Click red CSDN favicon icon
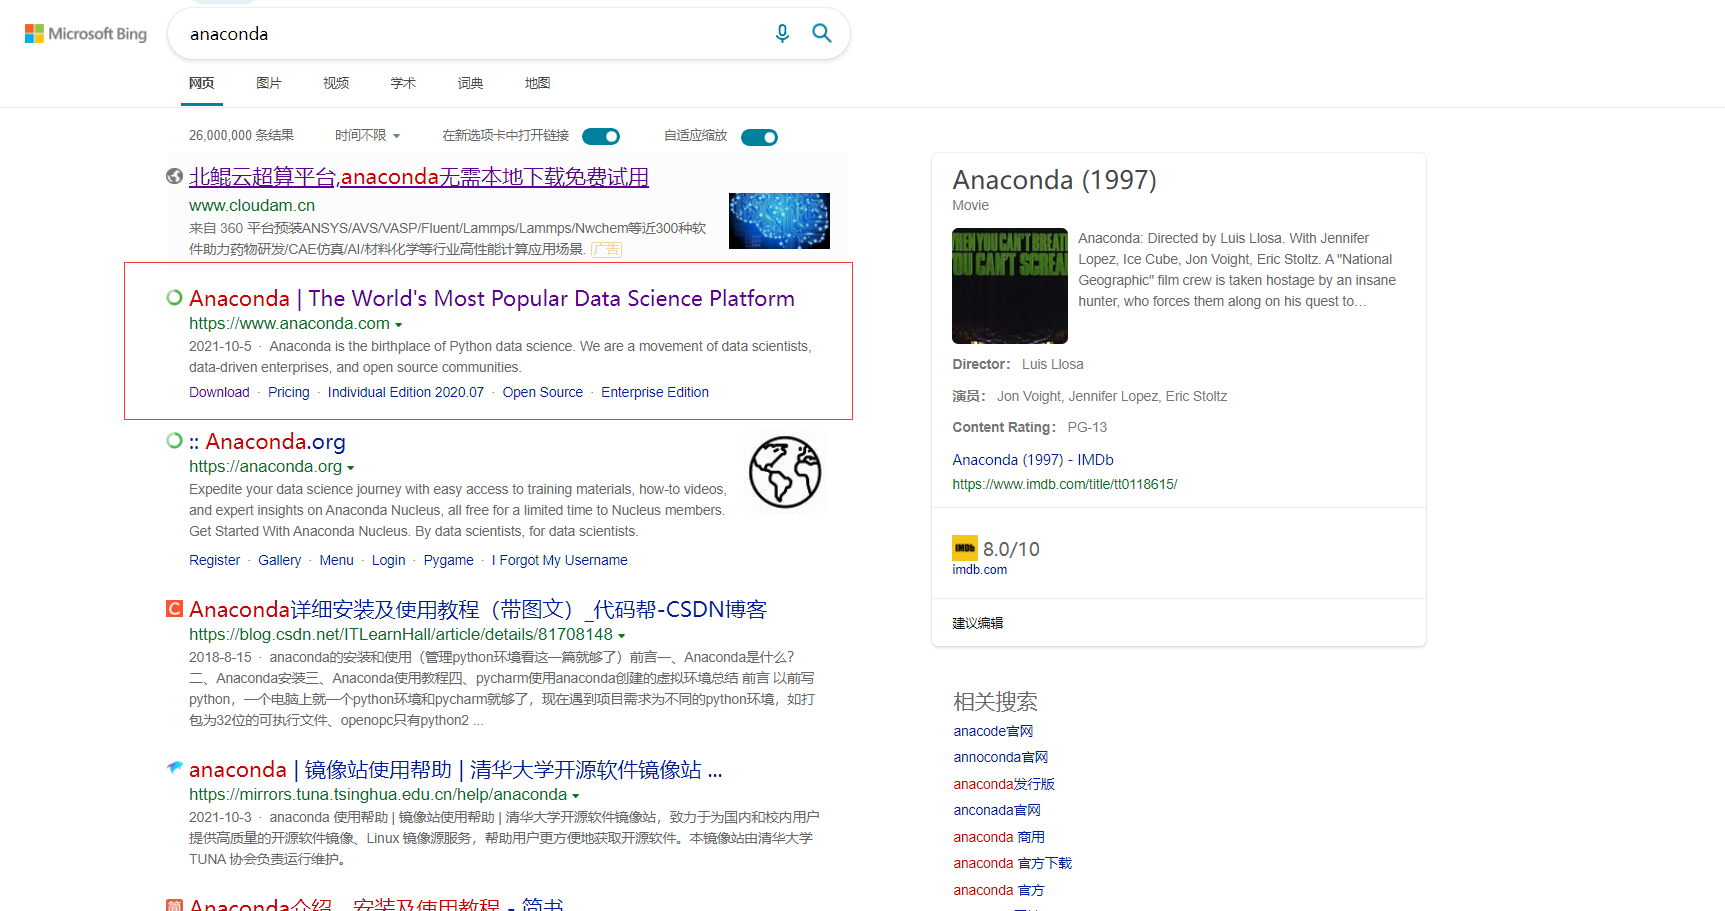 point(174,608)
